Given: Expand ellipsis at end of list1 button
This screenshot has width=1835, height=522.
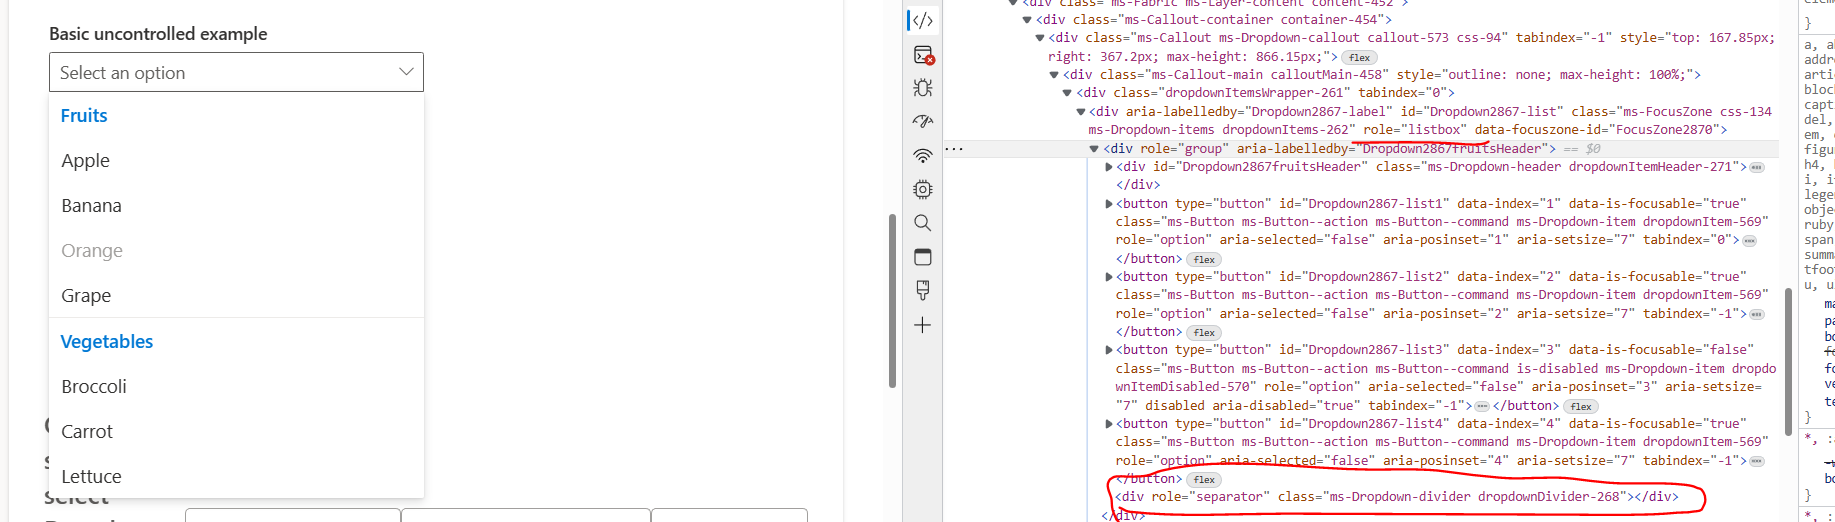Looking at the screenshot, I should tap(1749, 240).
